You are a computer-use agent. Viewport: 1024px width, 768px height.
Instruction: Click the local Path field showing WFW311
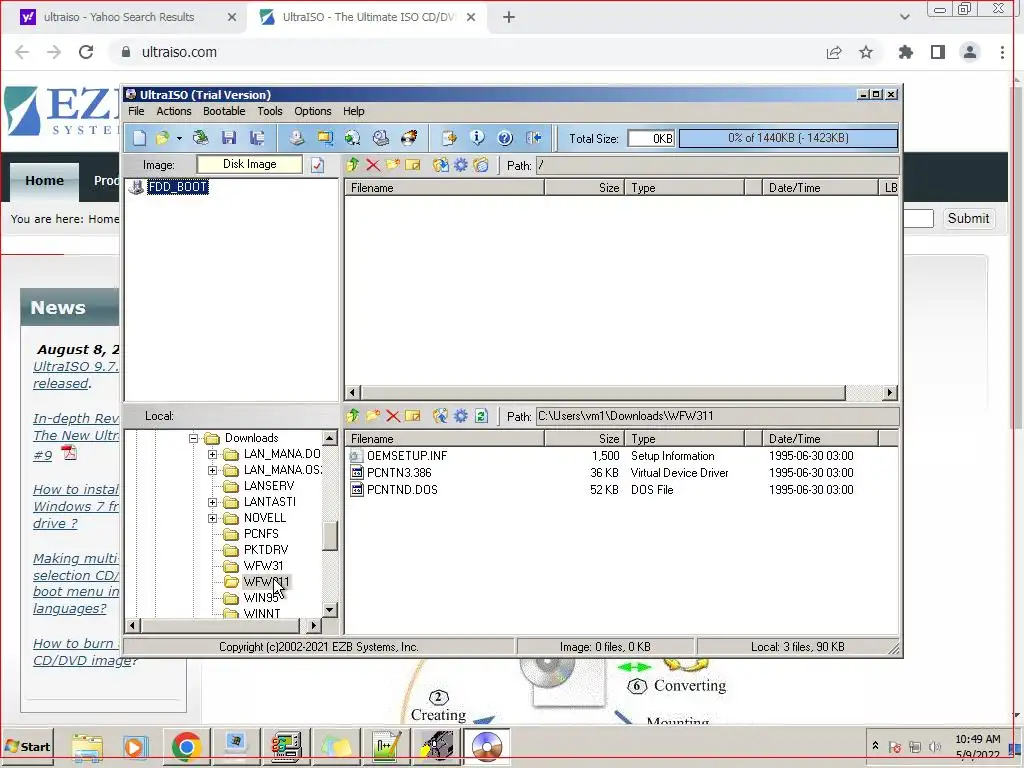click(x=717, y=416)
